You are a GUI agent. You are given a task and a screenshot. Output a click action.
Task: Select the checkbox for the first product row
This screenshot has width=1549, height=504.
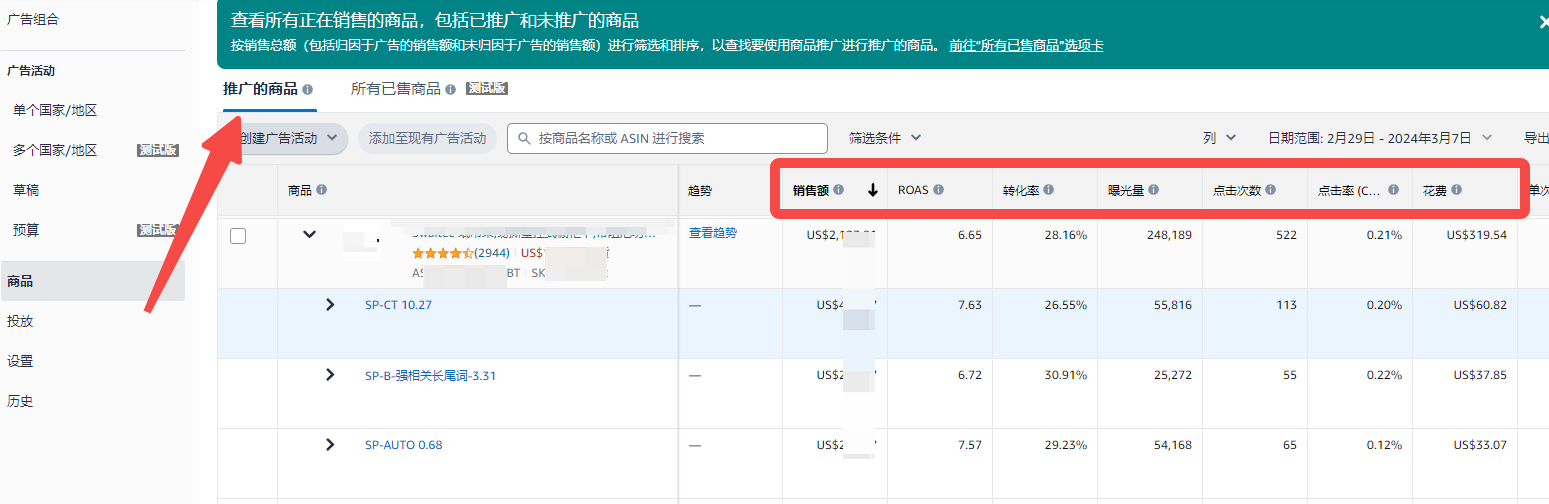coord(238,236)
